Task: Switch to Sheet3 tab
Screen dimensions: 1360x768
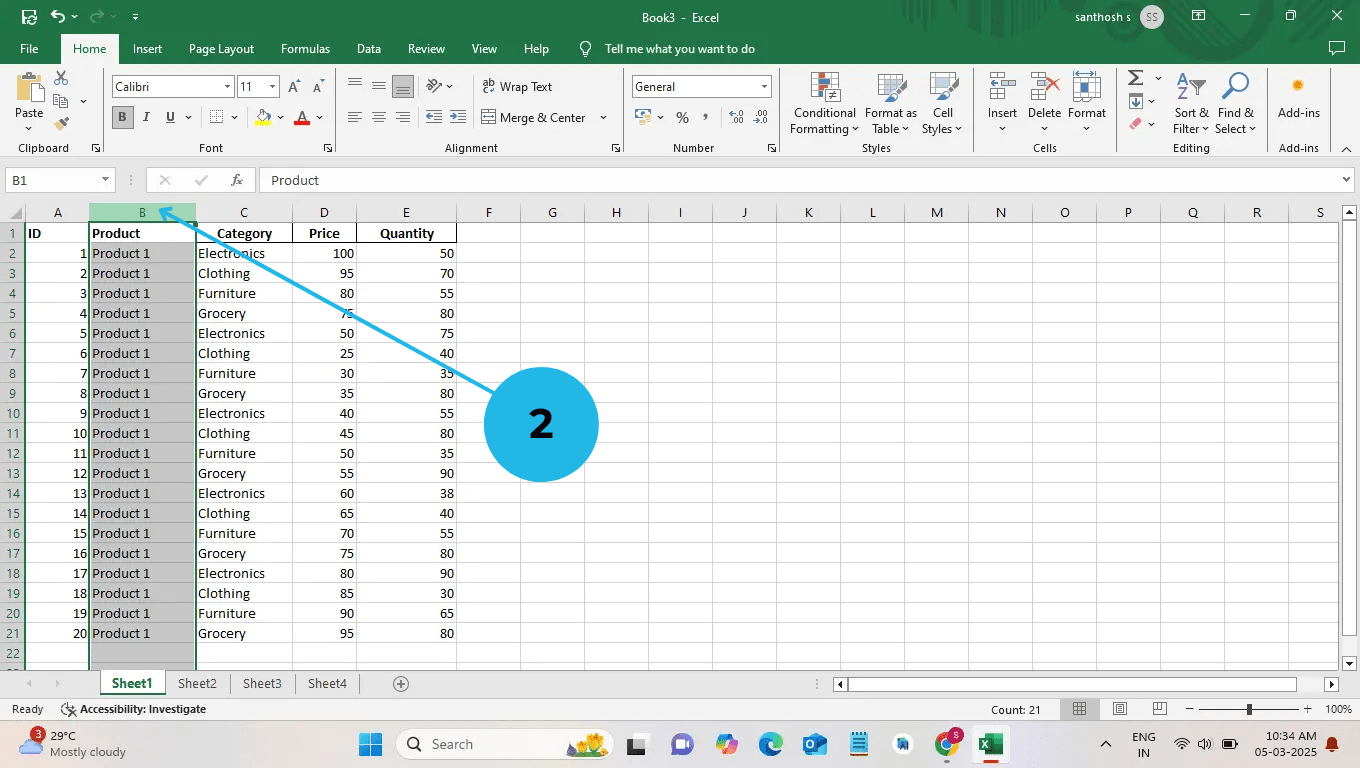Action: tap(261, 683)
